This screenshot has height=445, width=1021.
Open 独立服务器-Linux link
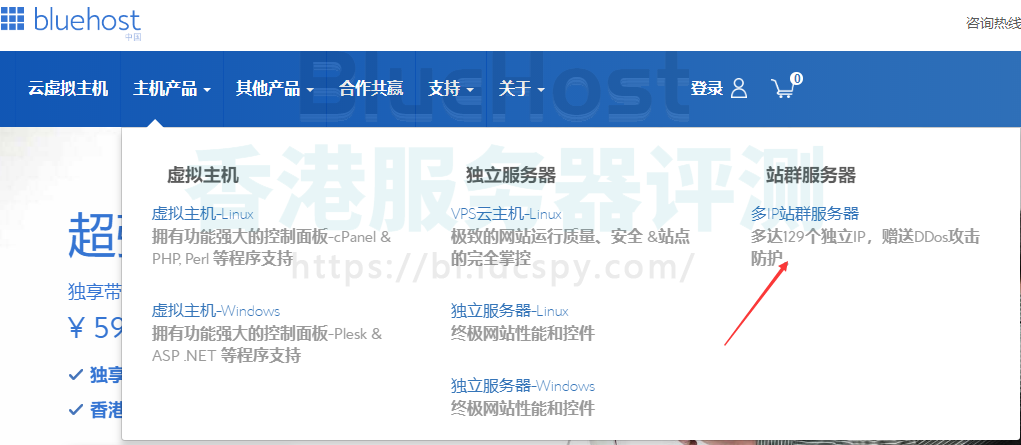click(509, 311)
